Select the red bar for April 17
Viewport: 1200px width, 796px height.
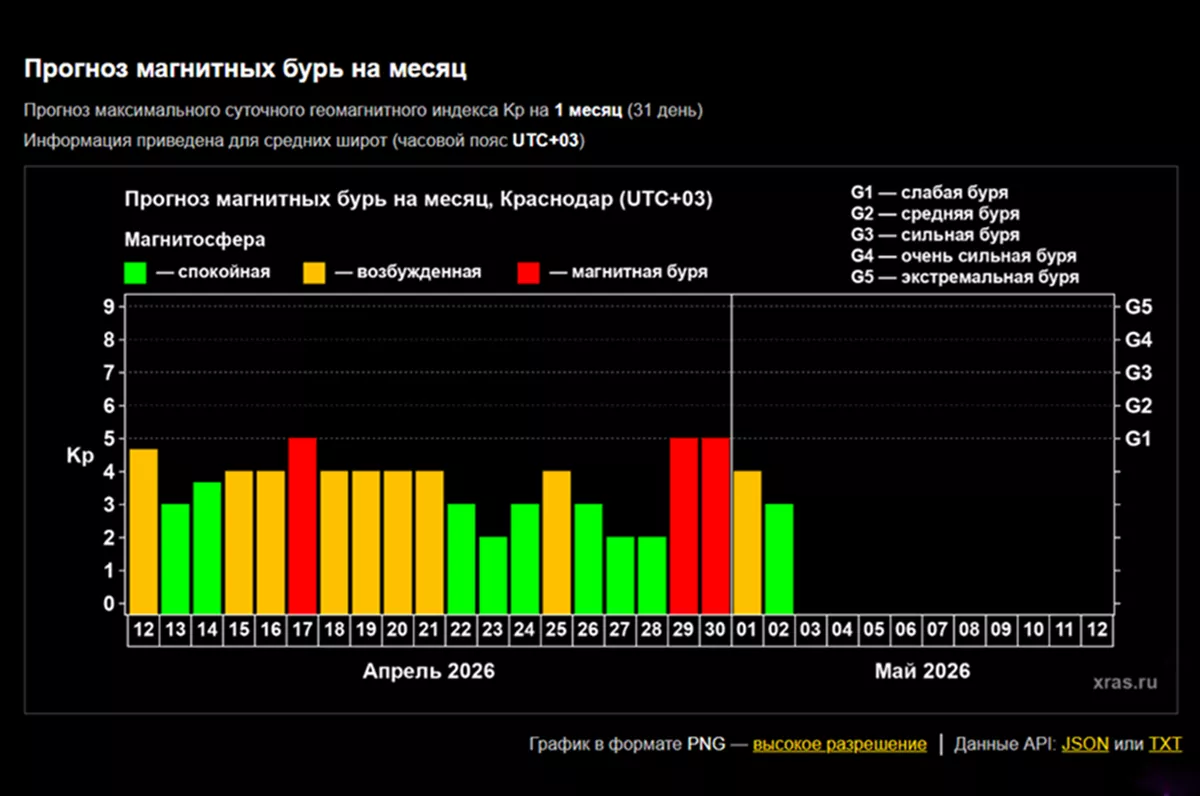click(303, 525)
